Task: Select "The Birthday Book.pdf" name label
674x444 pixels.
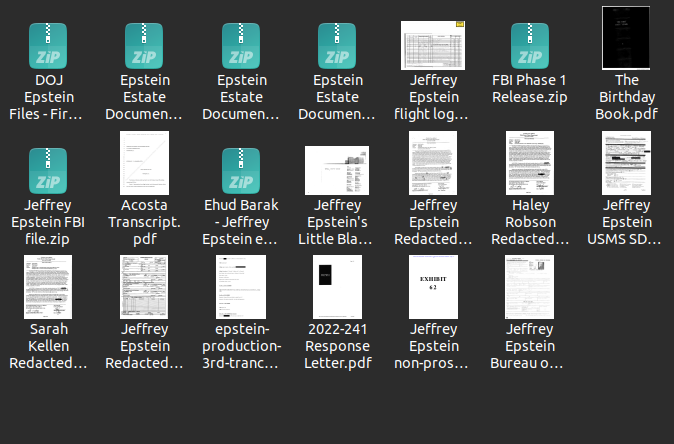Action: [626, 97]
